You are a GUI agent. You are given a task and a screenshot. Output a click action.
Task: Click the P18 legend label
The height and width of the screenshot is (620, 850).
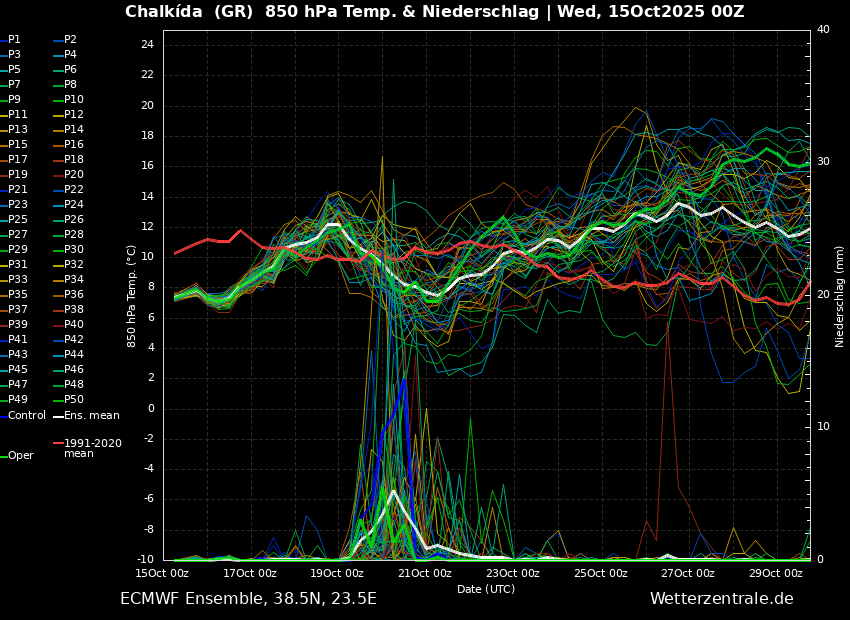click(74, 160)
